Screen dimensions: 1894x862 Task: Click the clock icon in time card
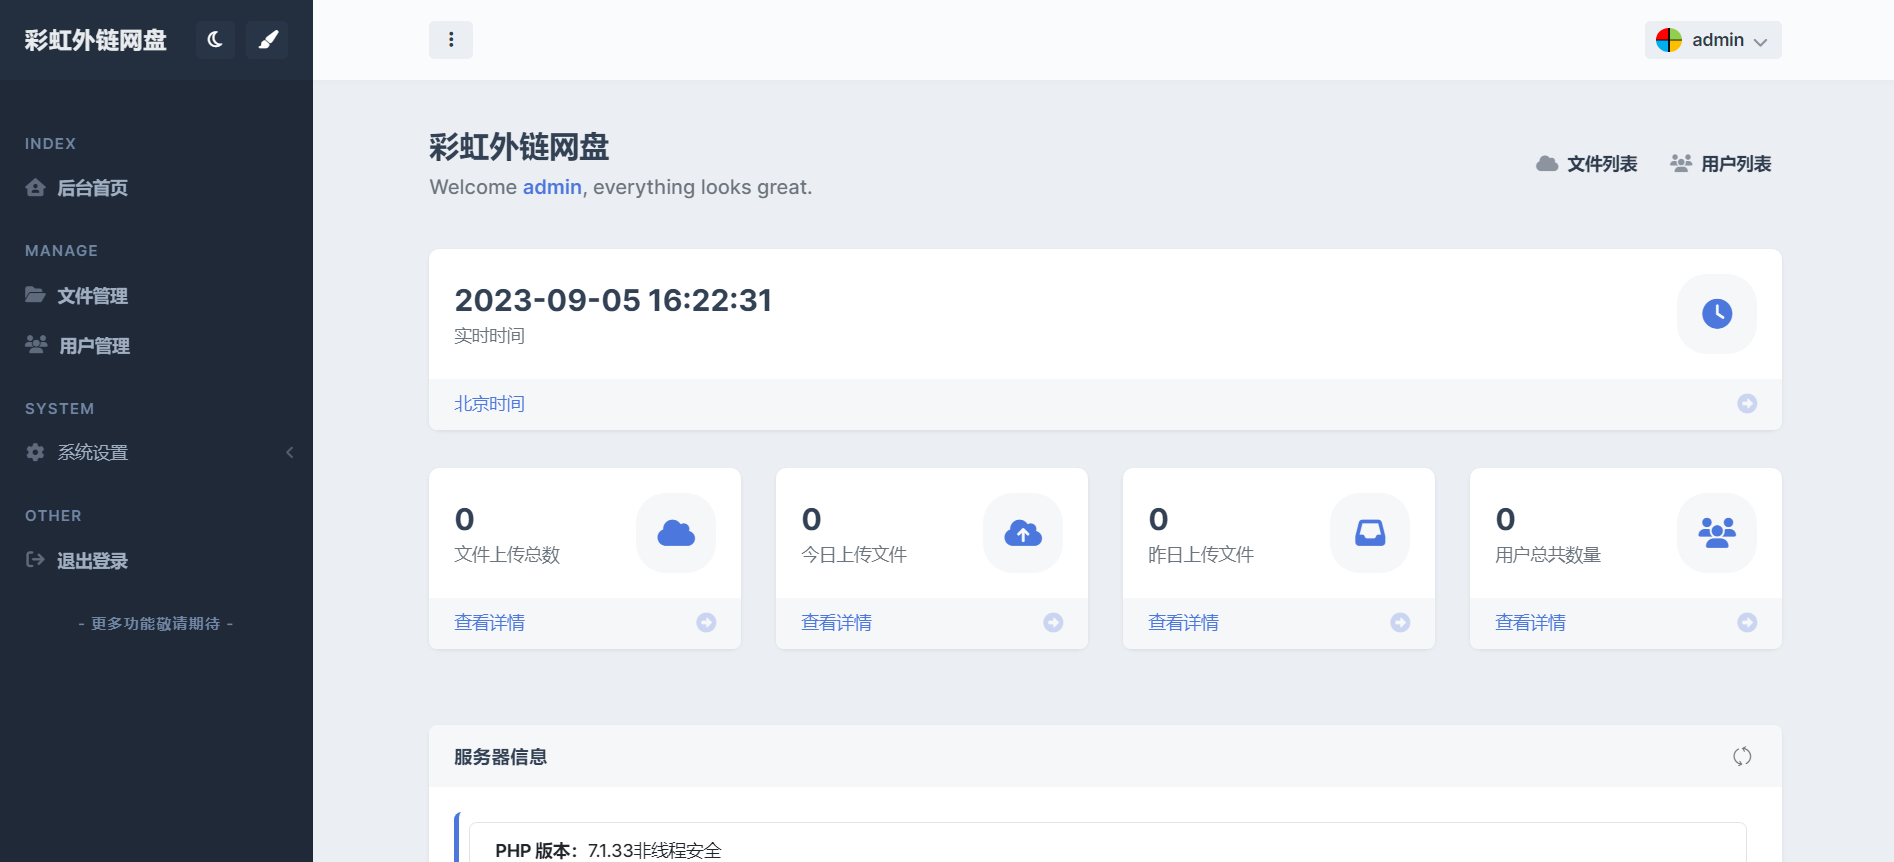[1717, 314]
